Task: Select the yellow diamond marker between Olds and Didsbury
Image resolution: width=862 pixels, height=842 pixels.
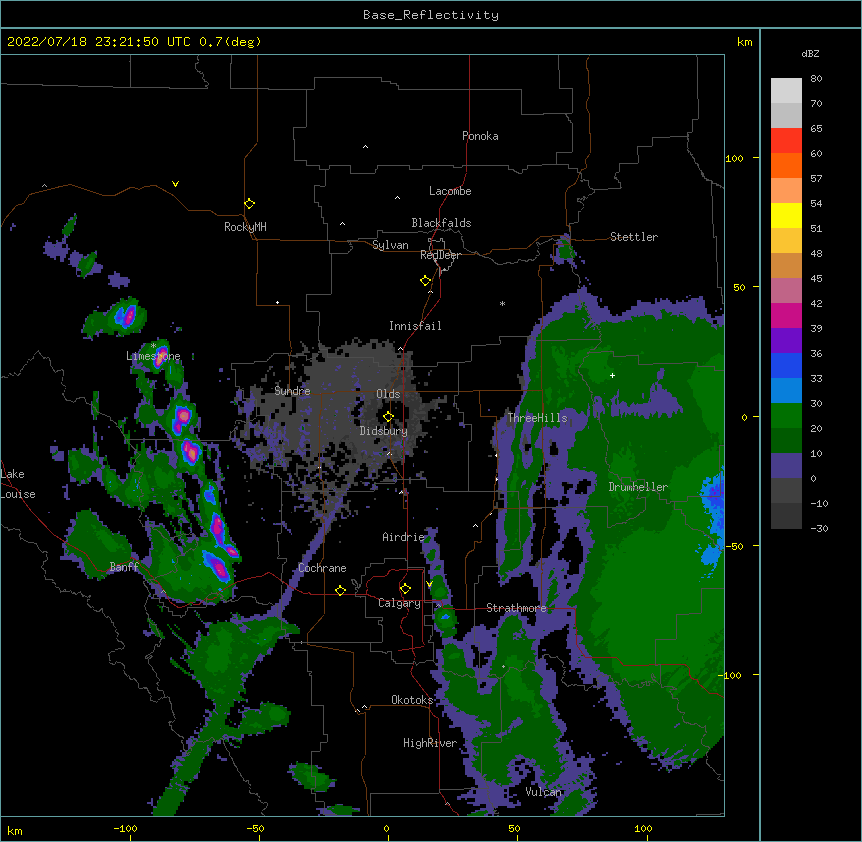Action: coord(388,416)
